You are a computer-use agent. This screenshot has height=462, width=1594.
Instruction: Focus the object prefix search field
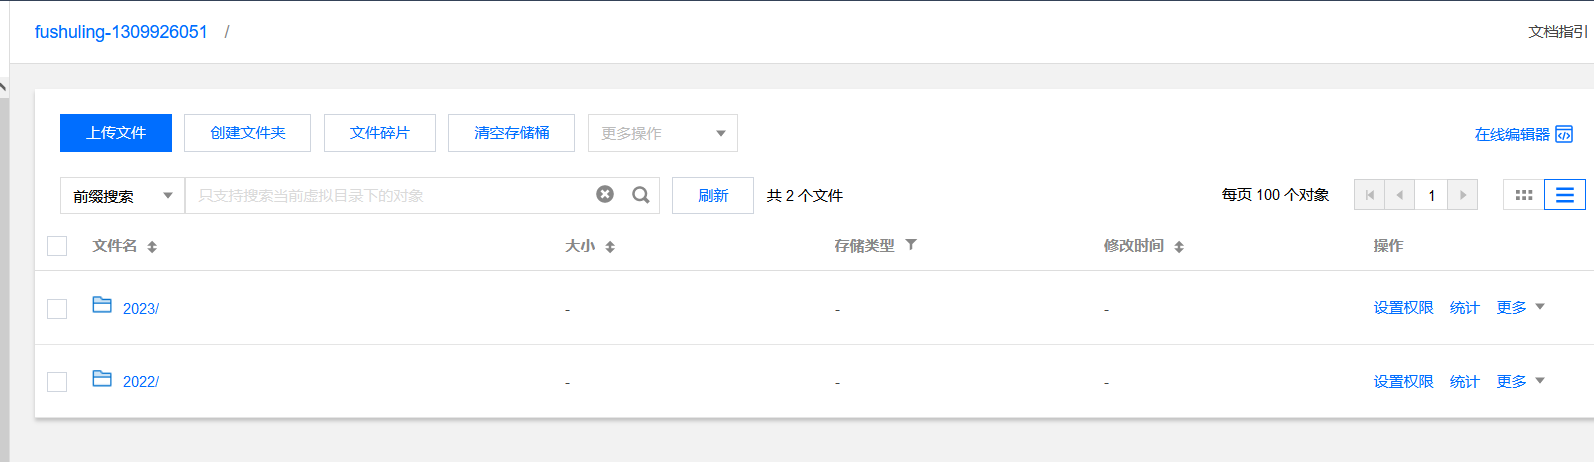pyautogui.click(x=390, y=196)
